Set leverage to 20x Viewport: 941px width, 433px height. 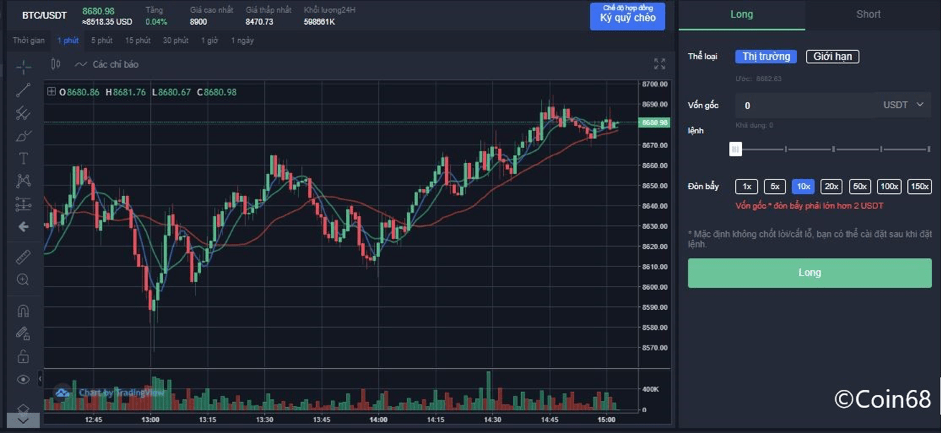point(831,187)
